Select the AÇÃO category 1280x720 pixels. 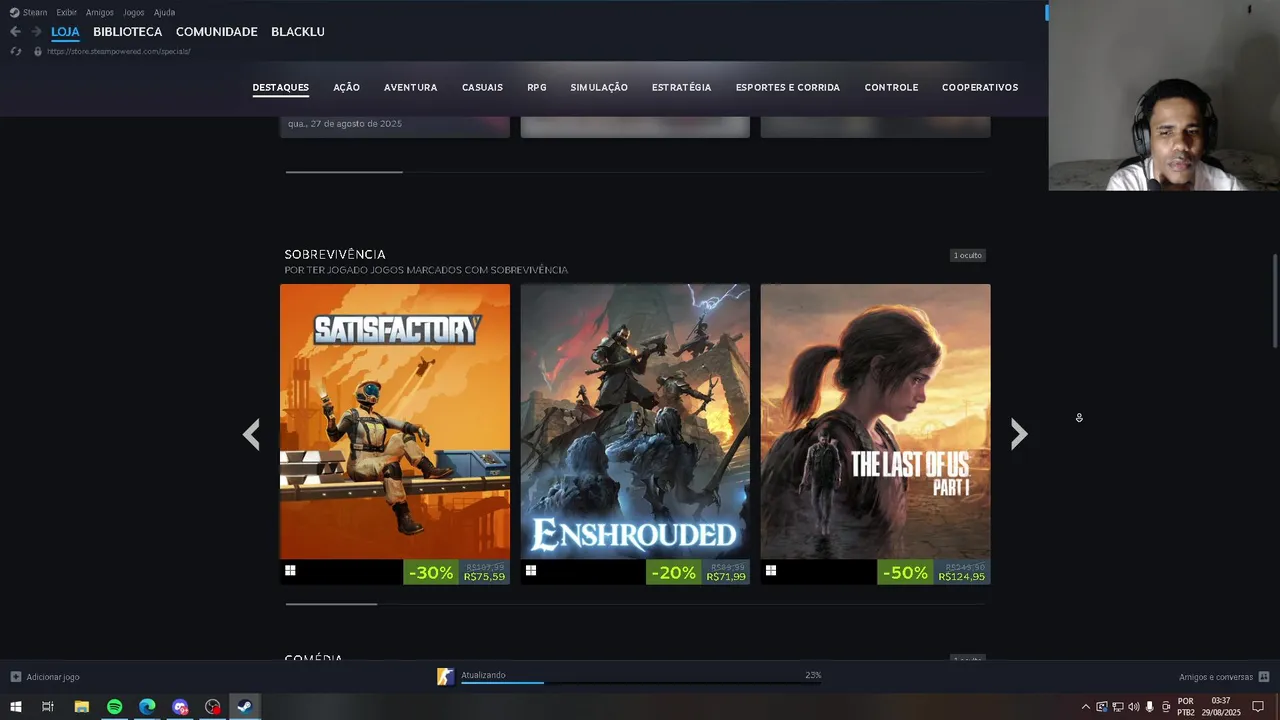pos(346,88)
